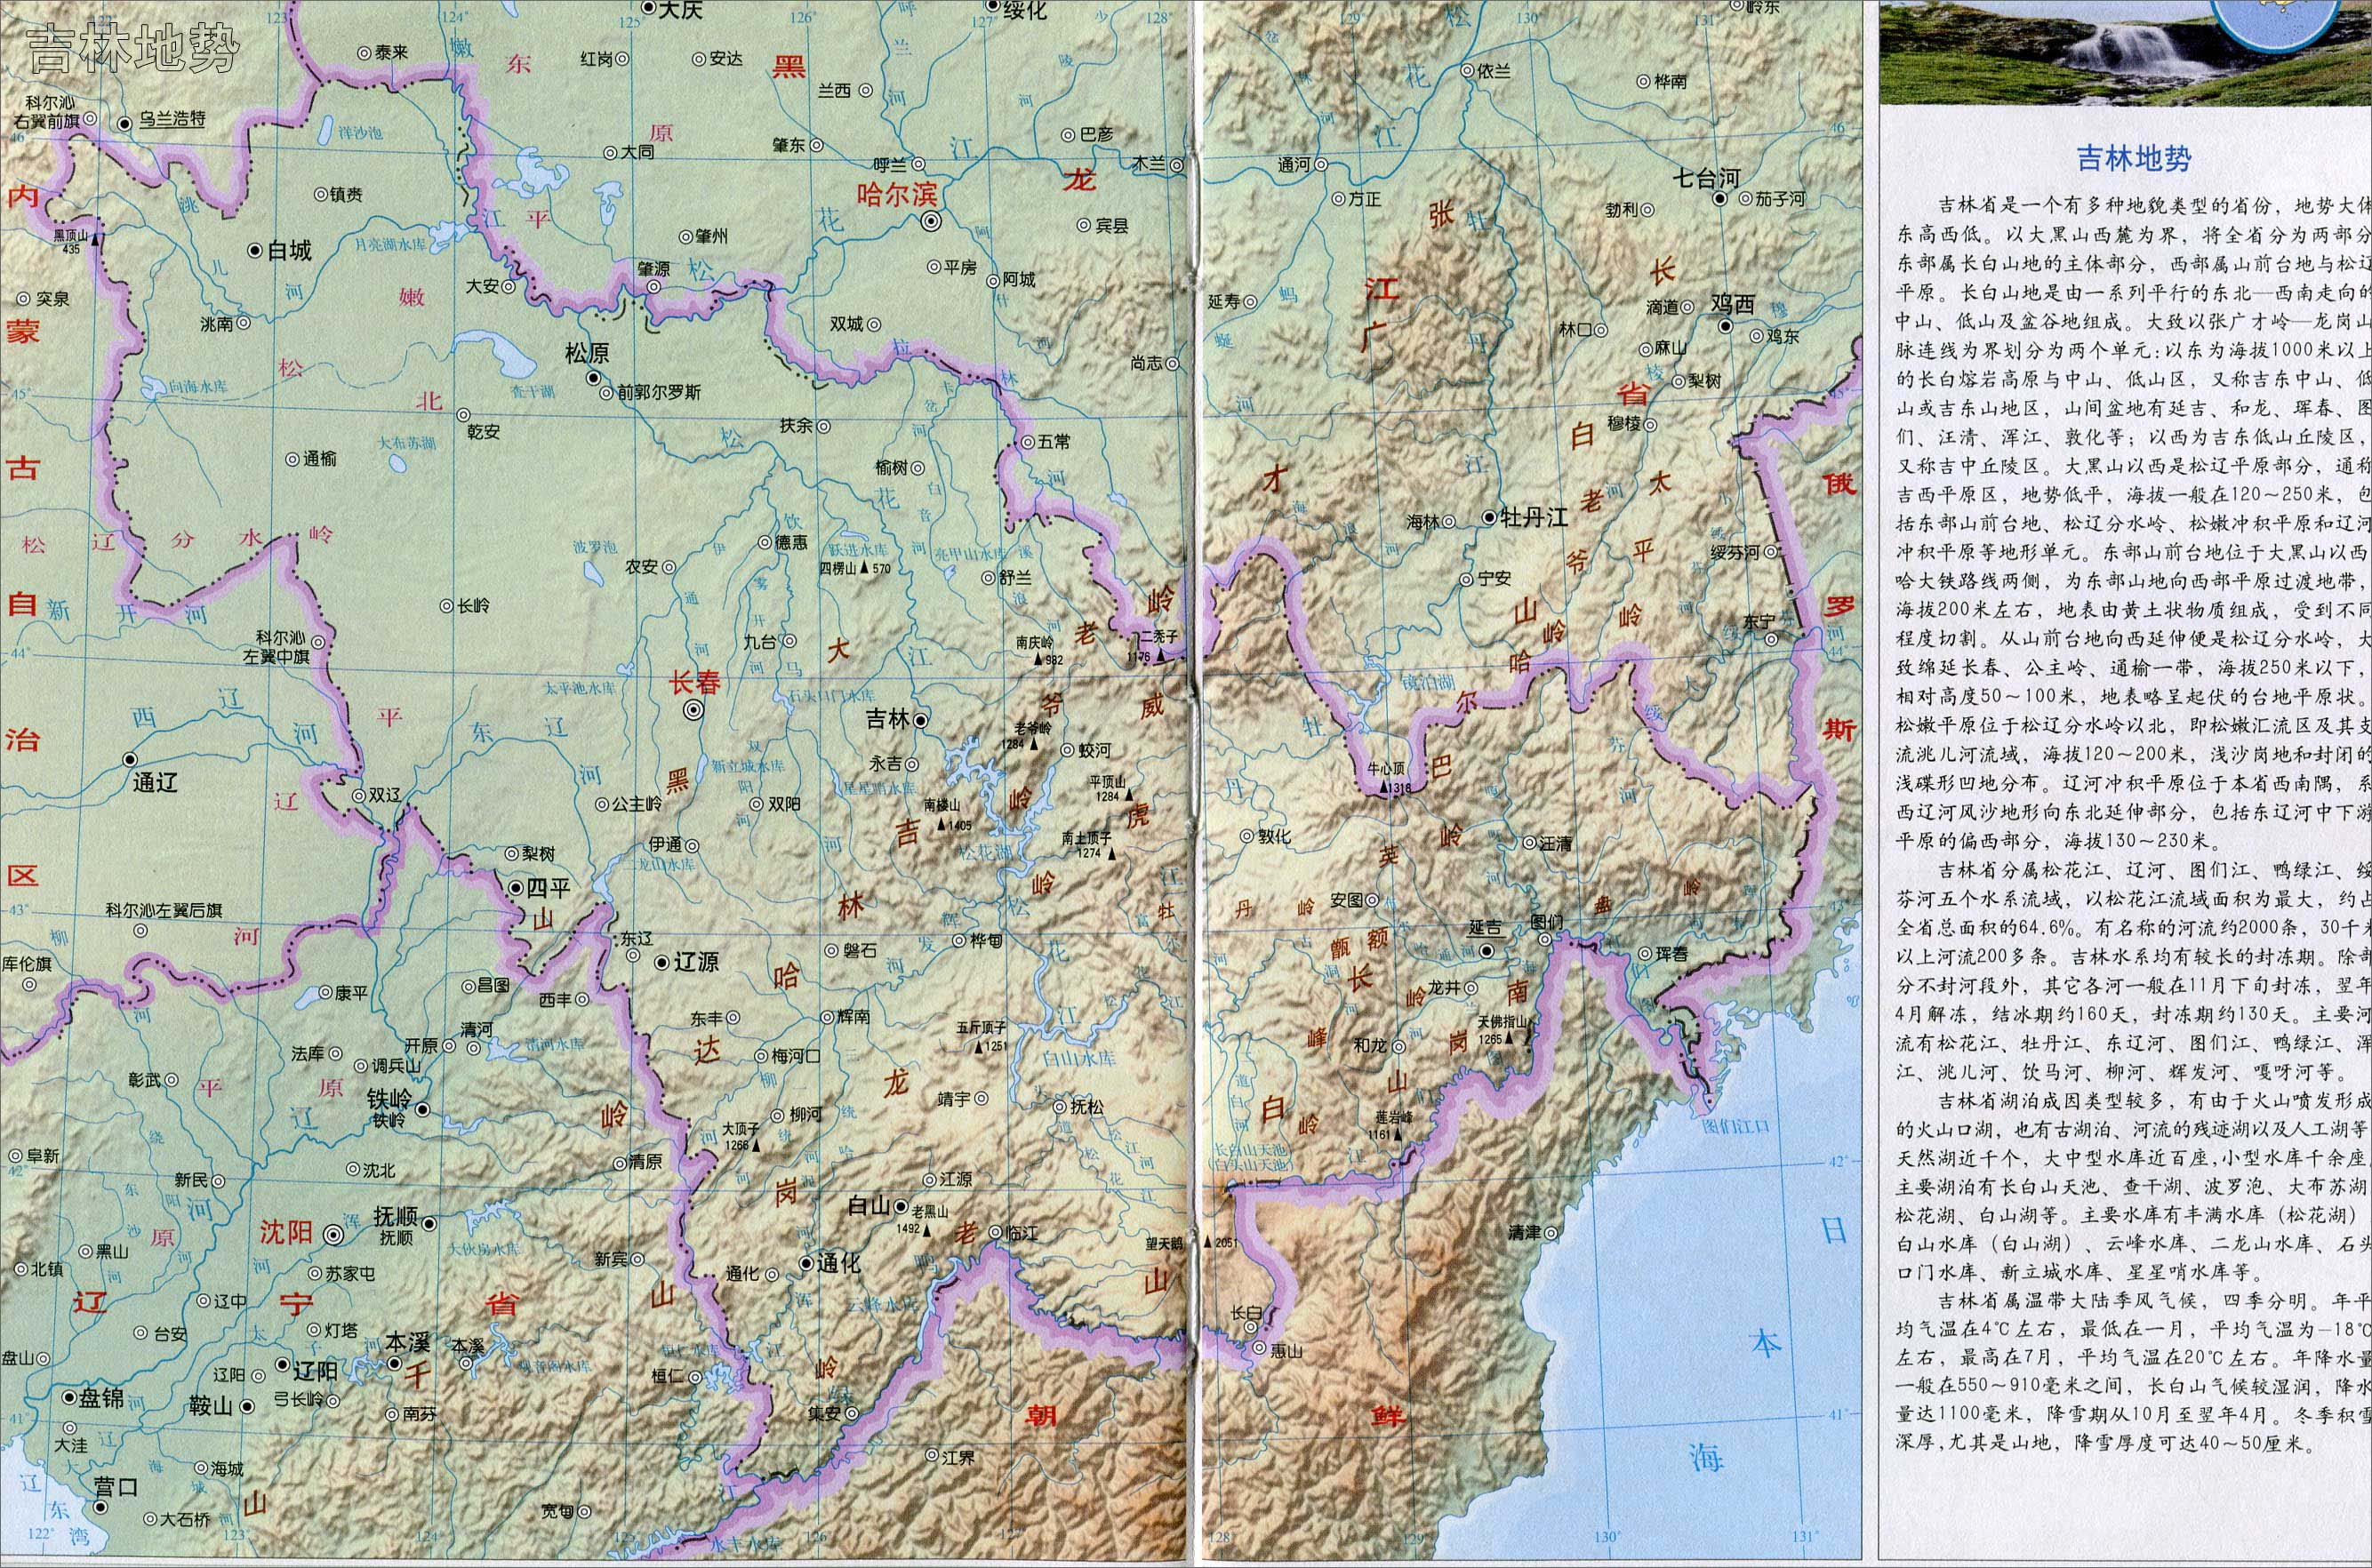2372x1568 pixels.
Task: Click the Tongliao city label
Action: pos(155,782)
